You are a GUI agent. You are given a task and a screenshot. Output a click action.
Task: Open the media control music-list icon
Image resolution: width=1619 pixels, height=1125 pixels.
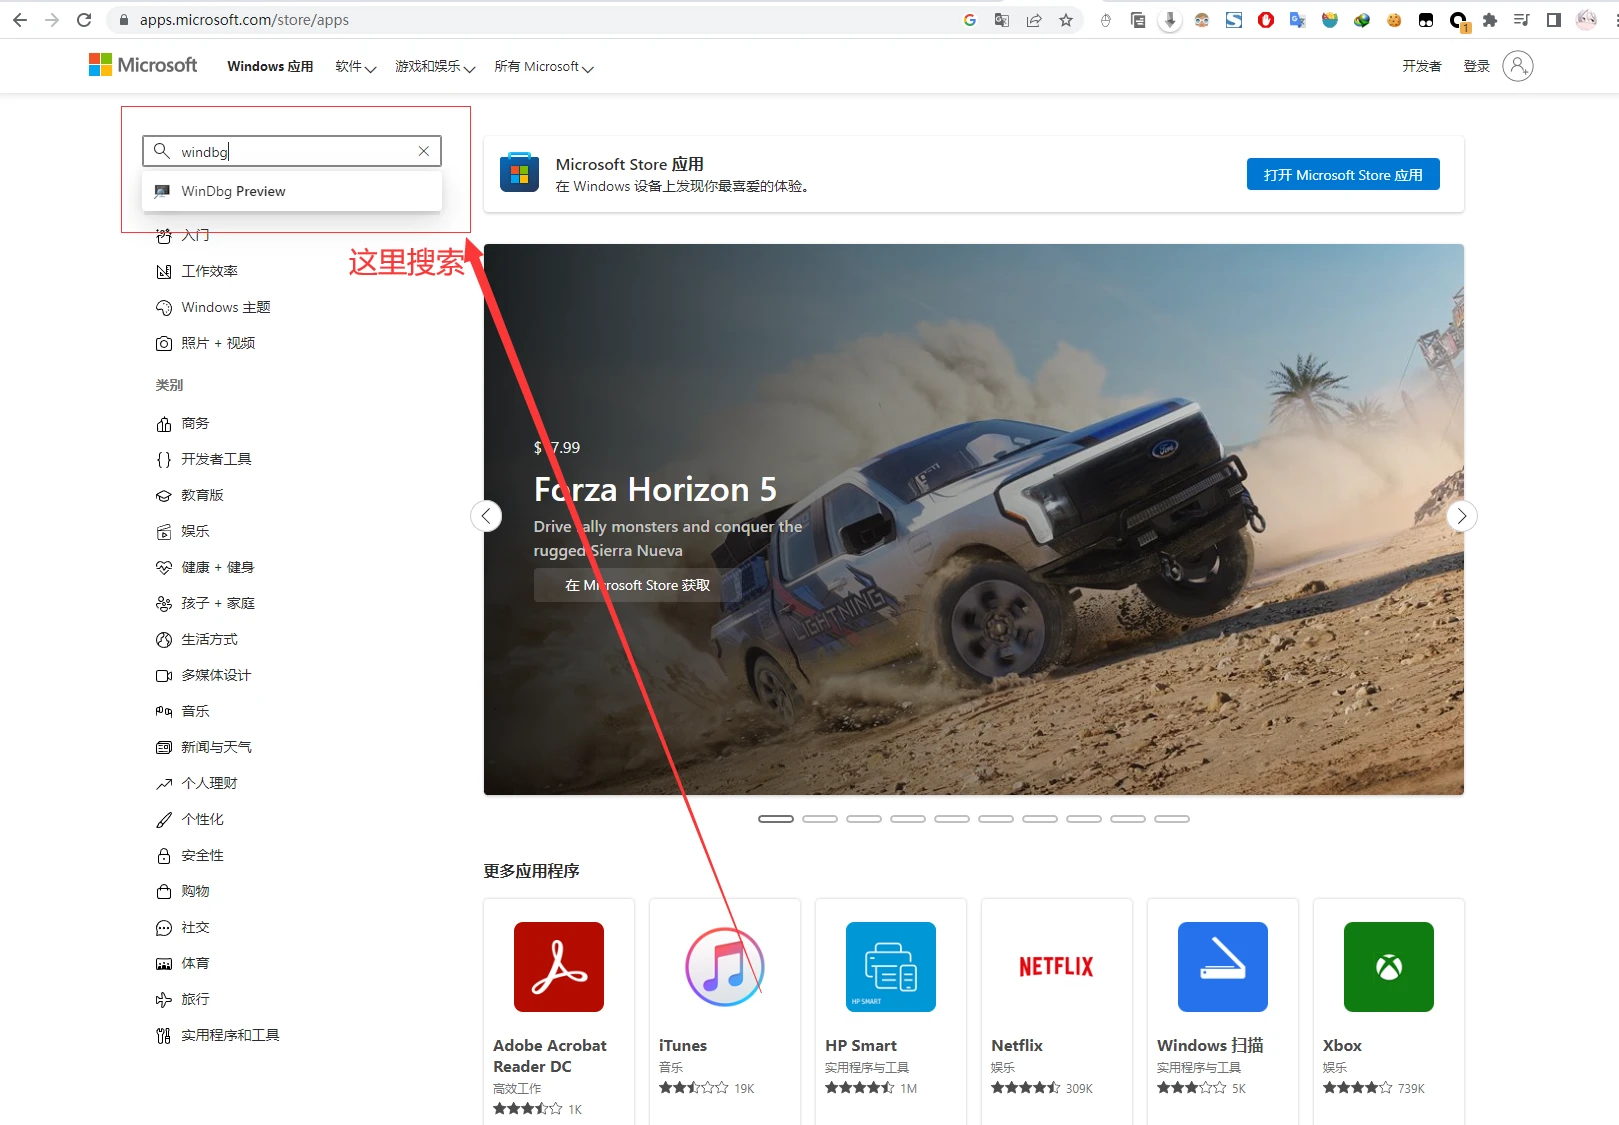point(1521,20)
